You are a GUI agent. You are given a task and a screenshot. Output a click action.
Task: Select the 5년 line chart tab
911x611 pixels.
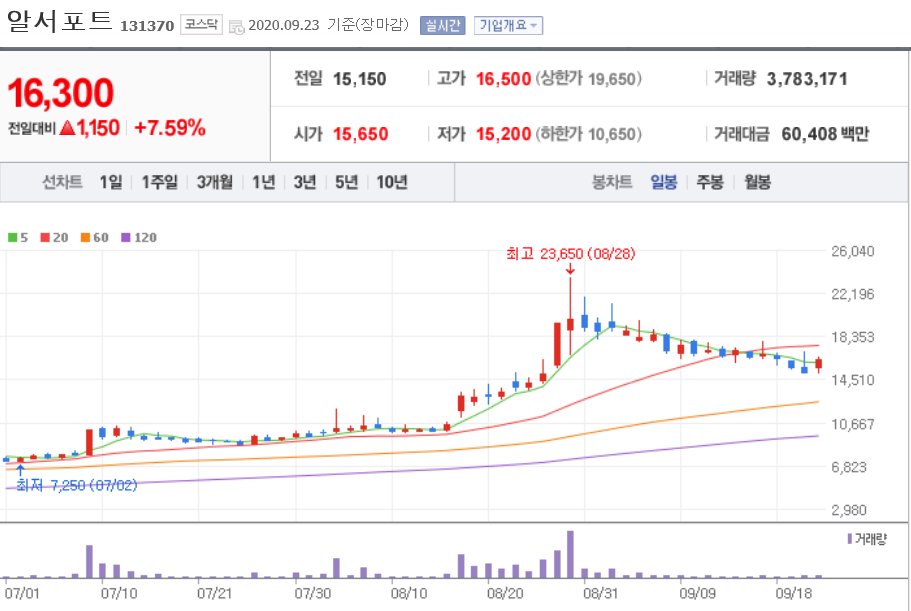coord(346,182)
